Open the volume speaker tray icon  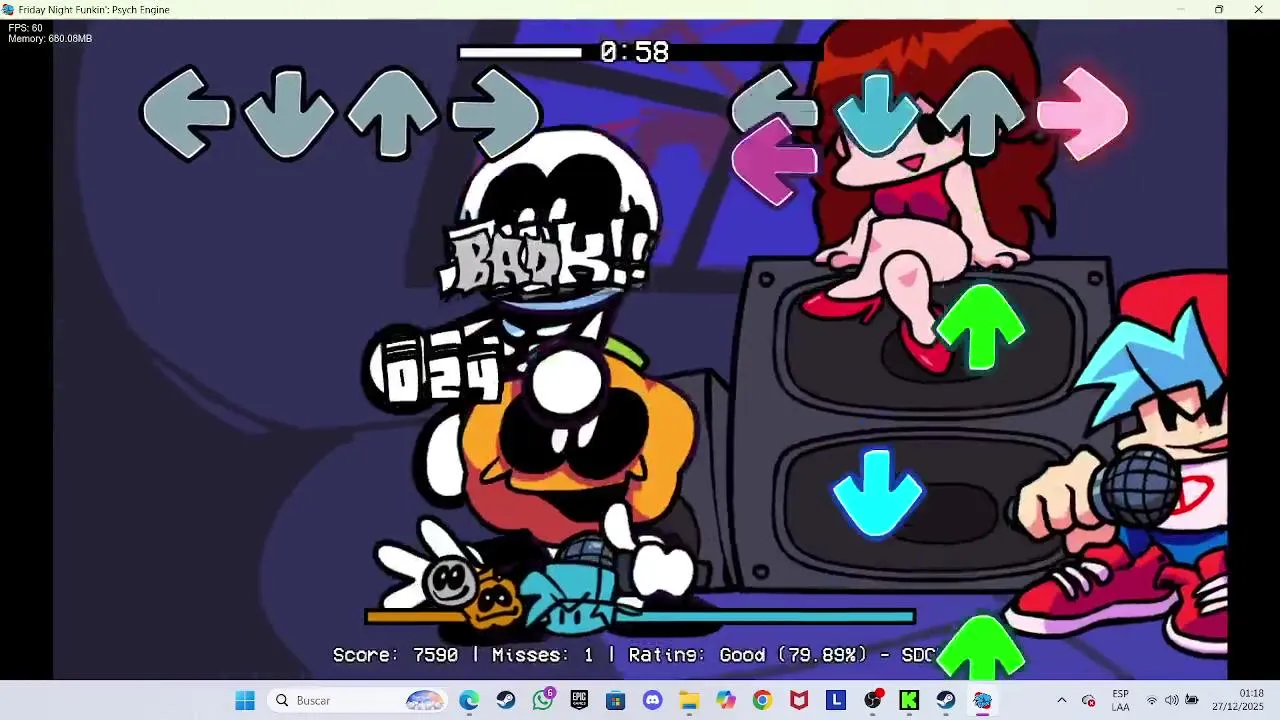(x=1171, y=701)
